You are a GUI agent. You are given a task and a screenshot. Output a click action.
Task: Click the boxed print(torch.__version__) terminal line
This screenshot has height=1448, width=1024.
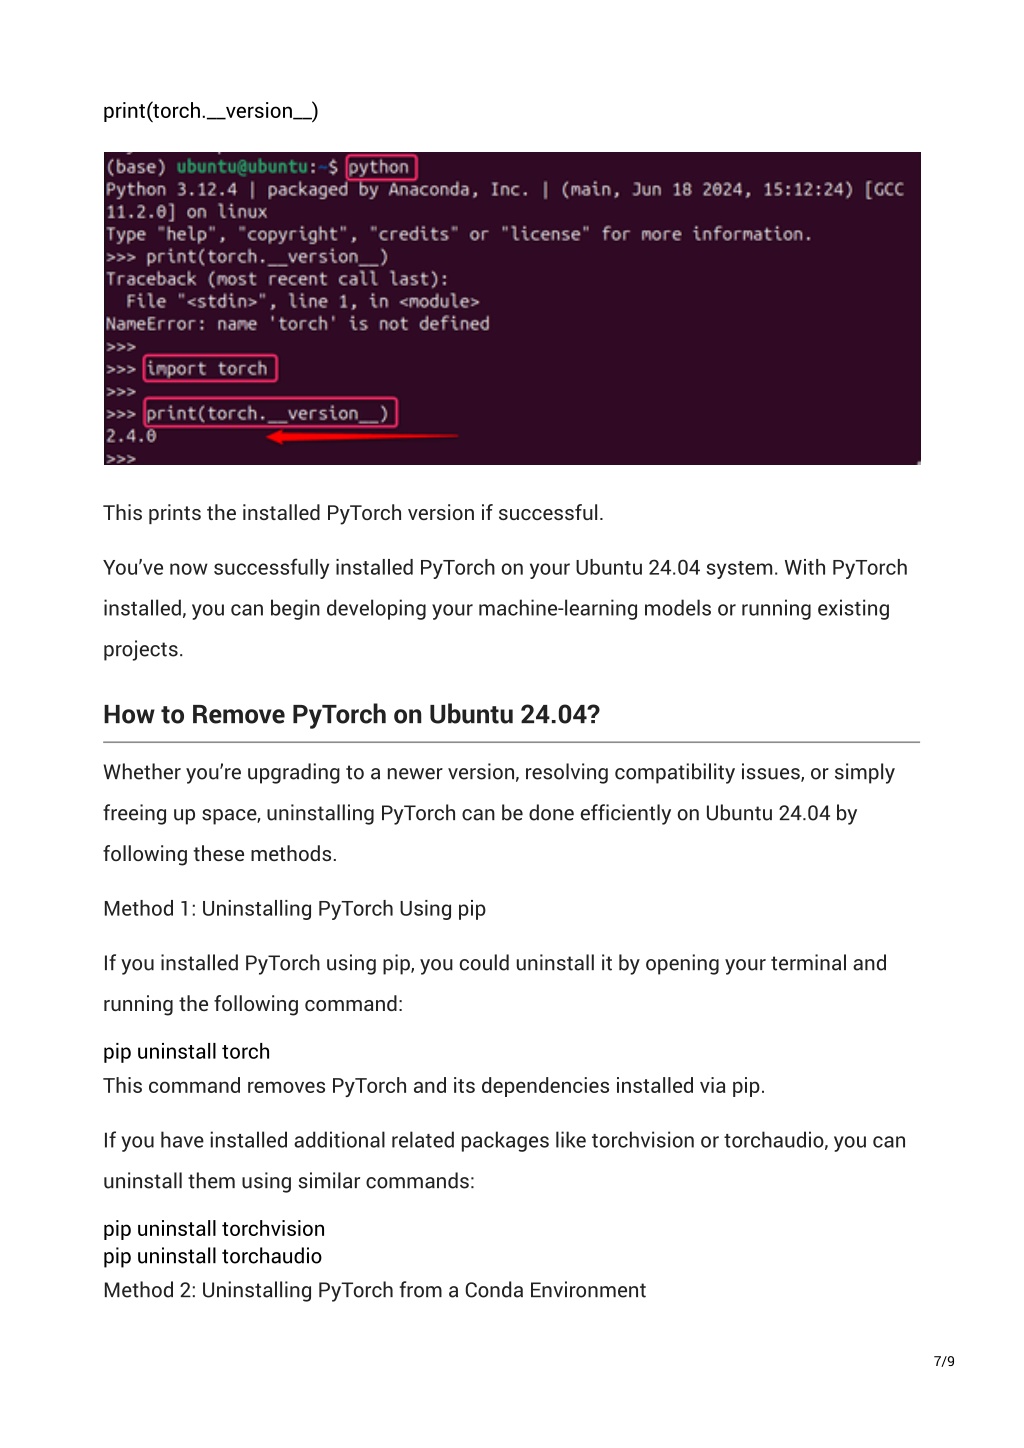[x=270, y=413]
